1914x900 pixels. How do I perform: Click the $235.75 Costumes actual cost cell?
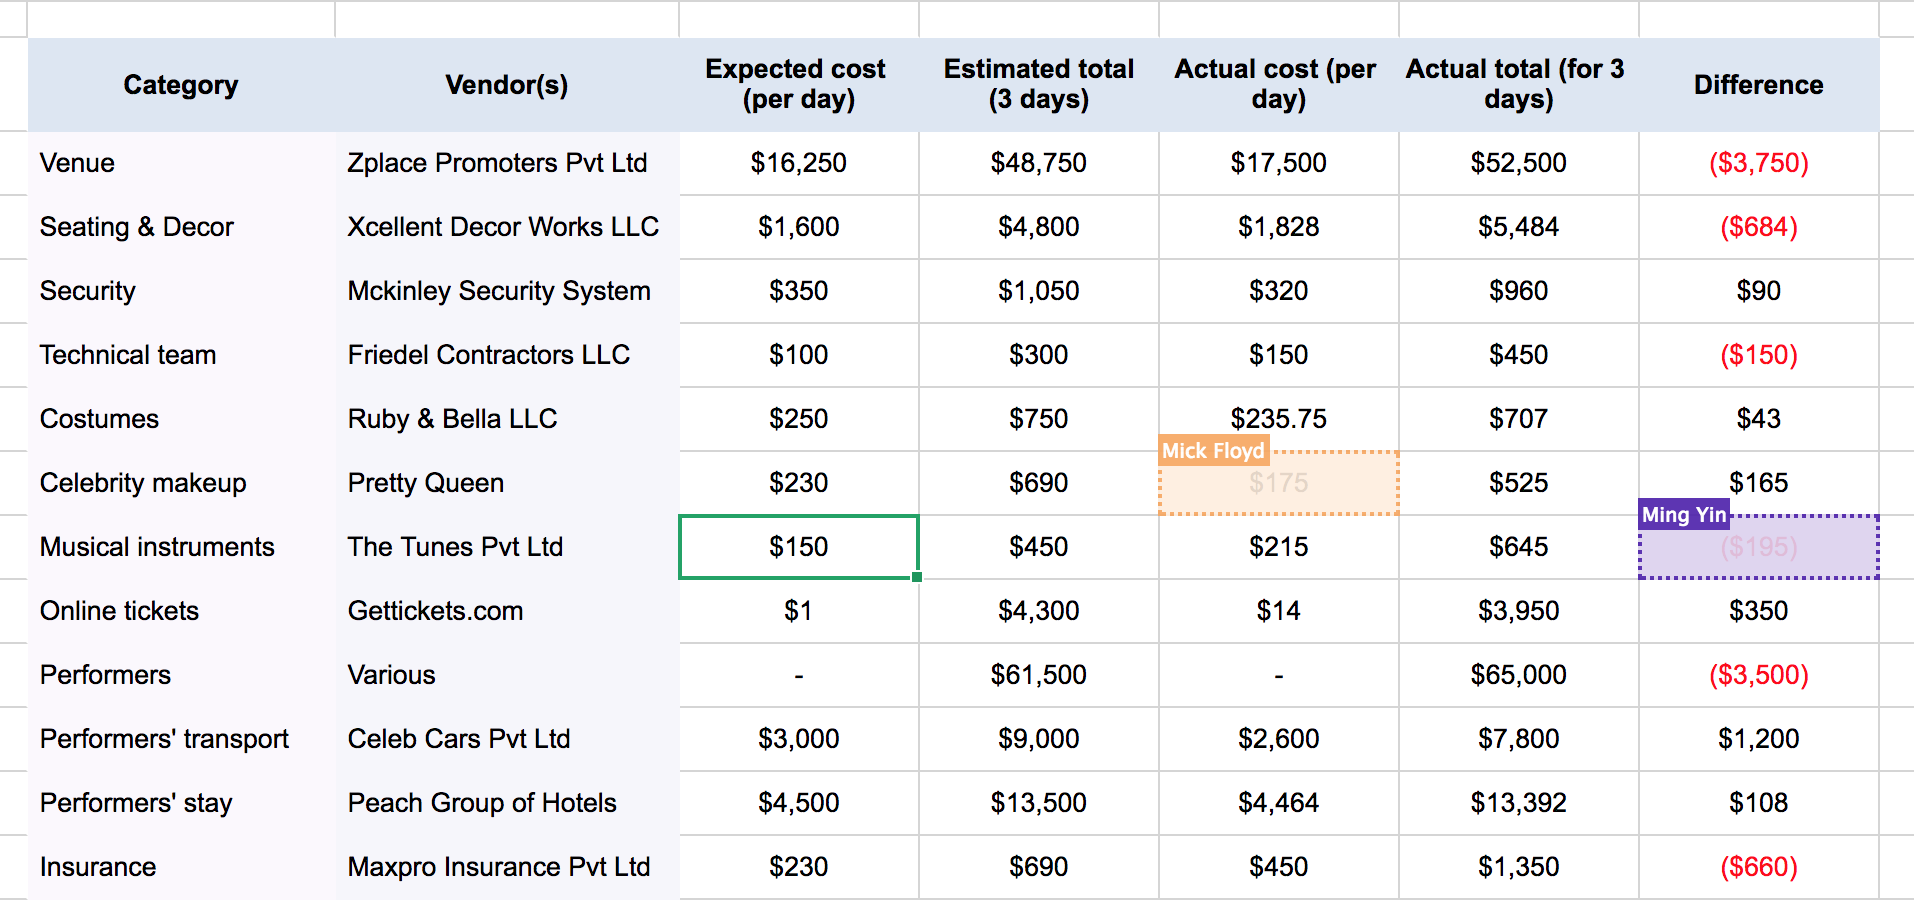click(x=1278, y=418)
